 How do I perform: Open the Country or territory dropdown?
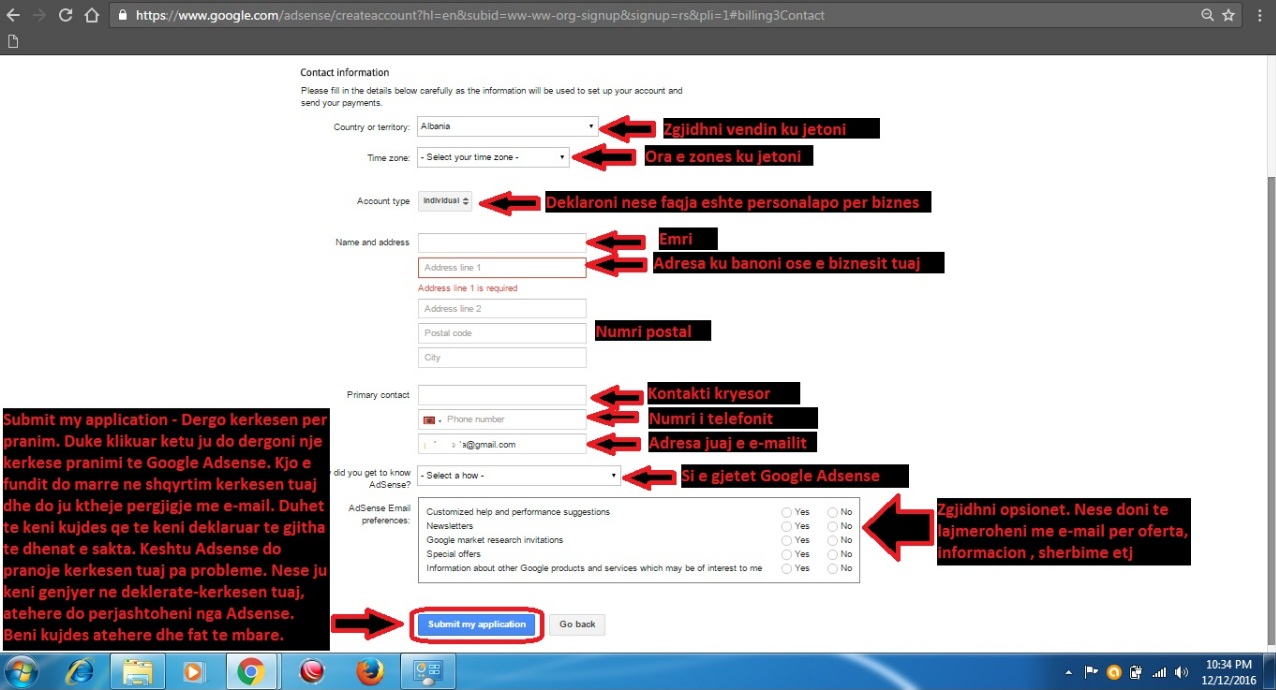[508, 127]
